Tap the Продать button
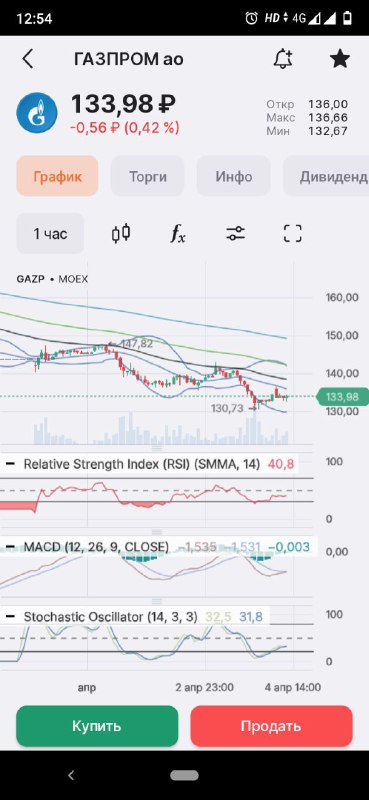 [x=272, y=726]
